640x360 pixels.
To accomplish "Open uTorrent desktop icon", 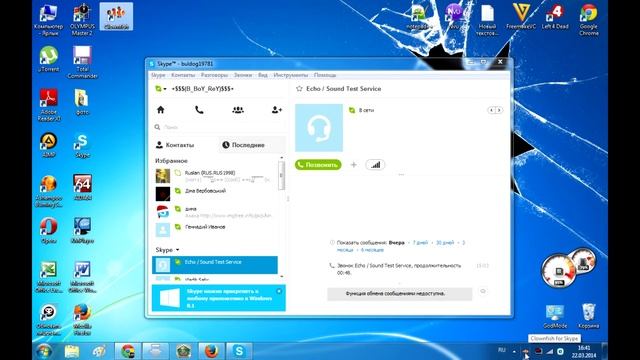I will (x=49, y=59).
